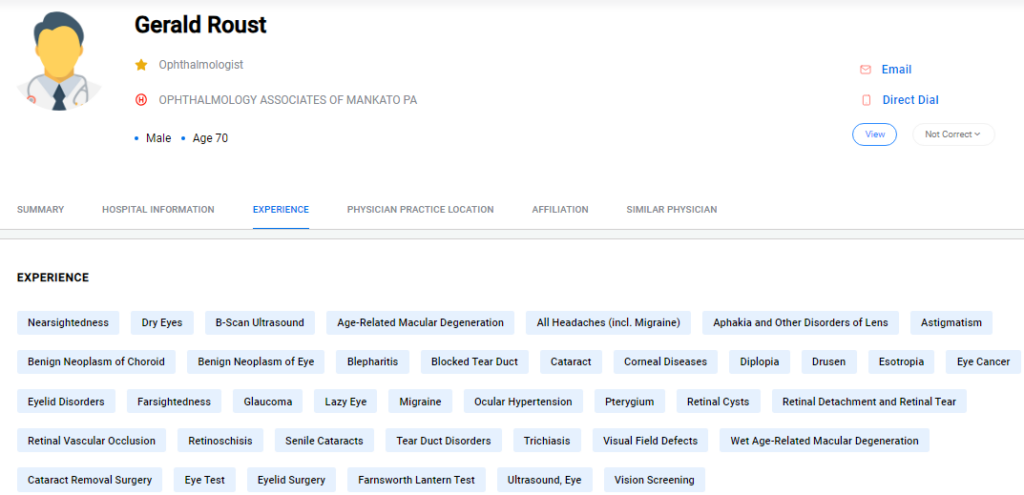Select the Cataract Removal Surgery tag
The width and height of the screenshot is (1024, 495).
89,480
